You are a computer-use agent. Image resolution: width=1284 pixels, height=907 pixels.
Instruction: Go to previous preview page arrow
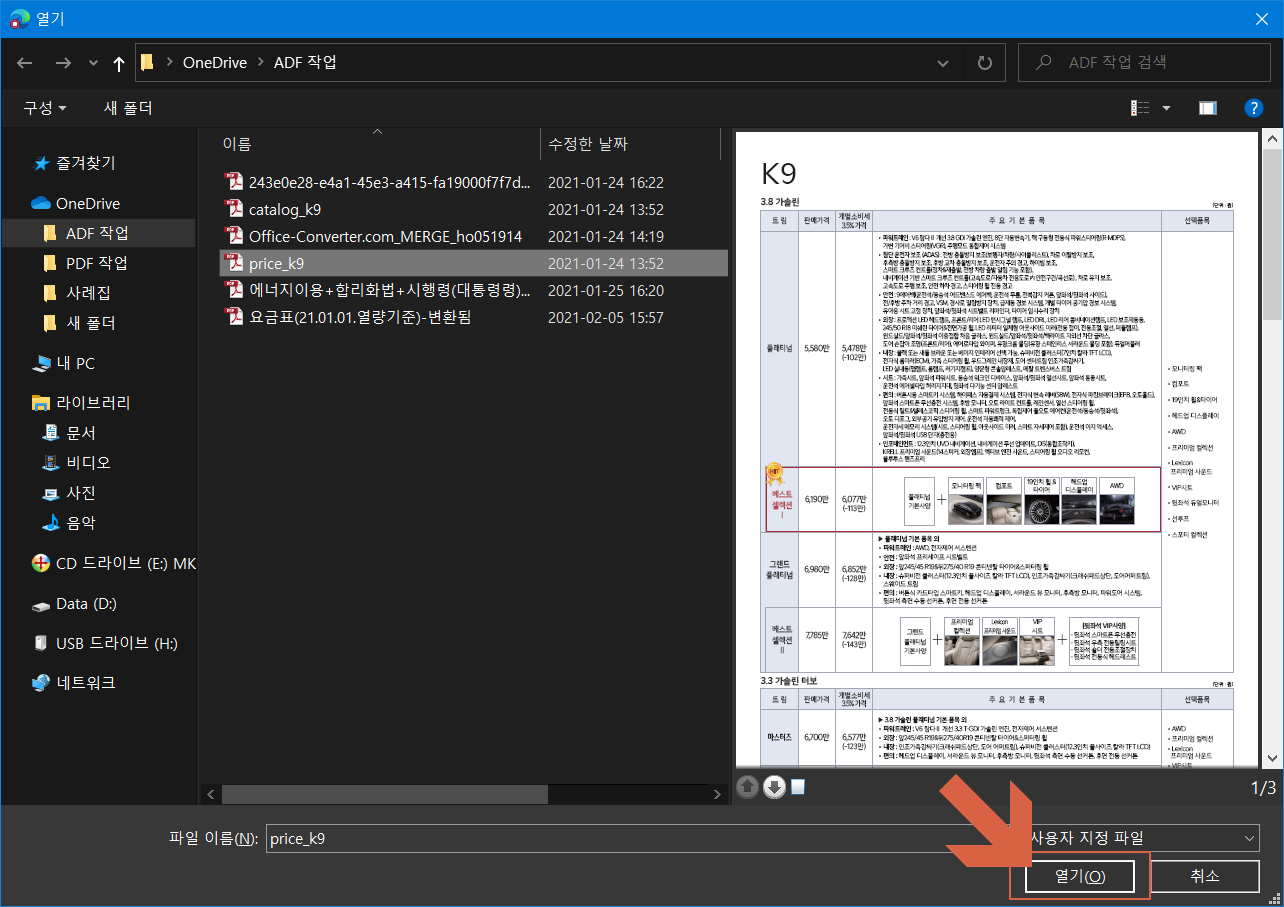748,787
